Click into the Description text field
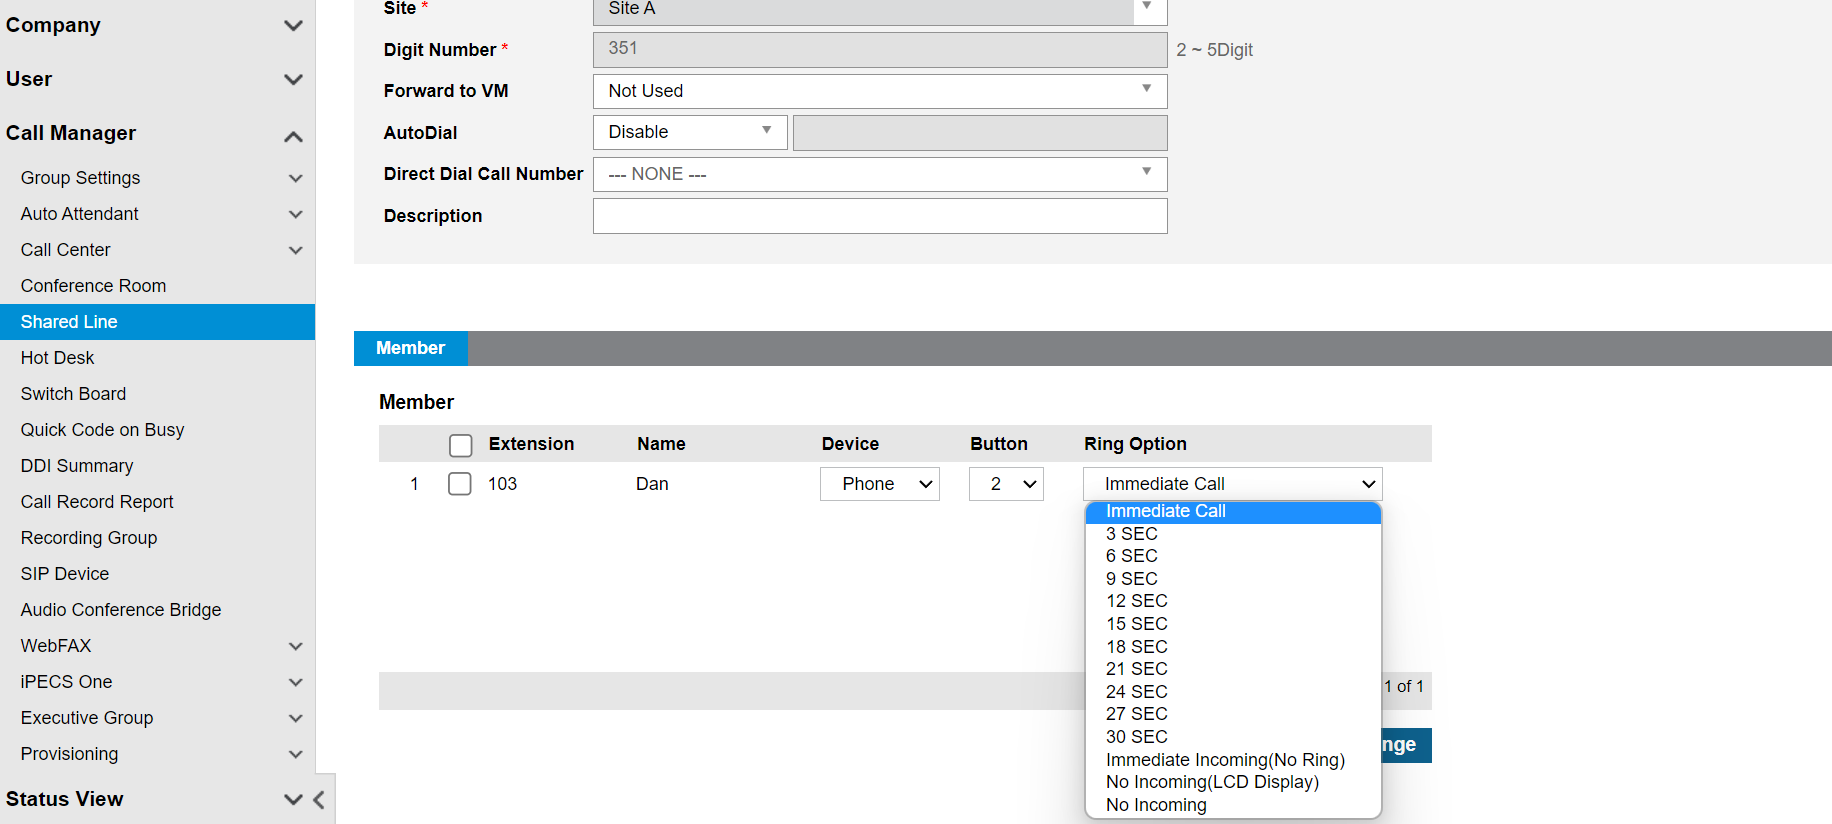This screenshot has height=824, width=1832. pyautogui.click(x=879, y=216)
